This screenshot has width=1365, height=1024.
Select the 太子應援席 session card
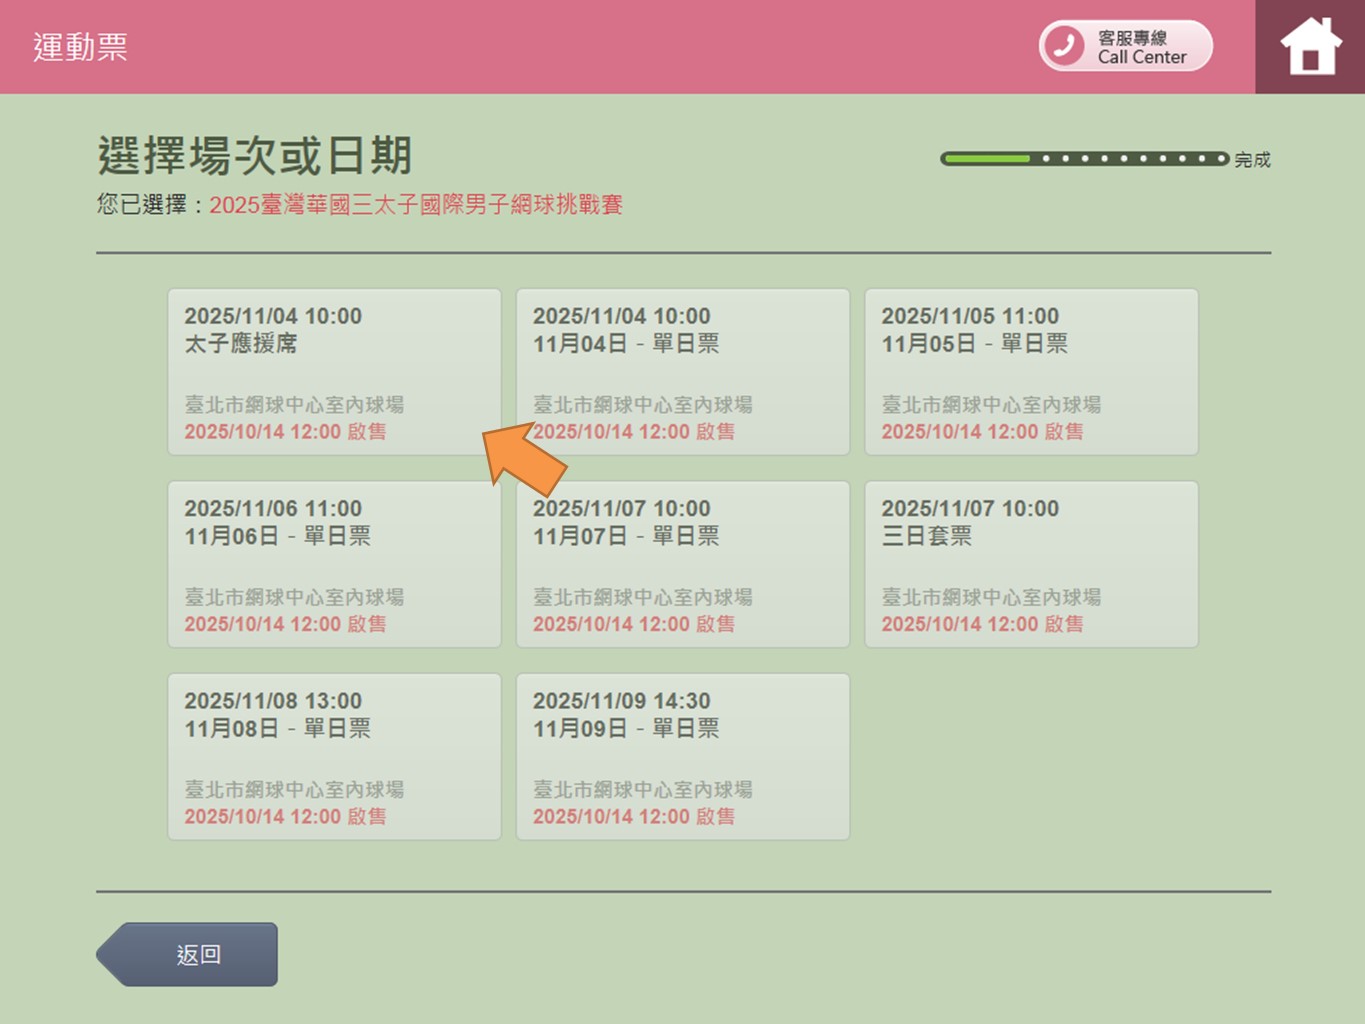coord(334,372)
